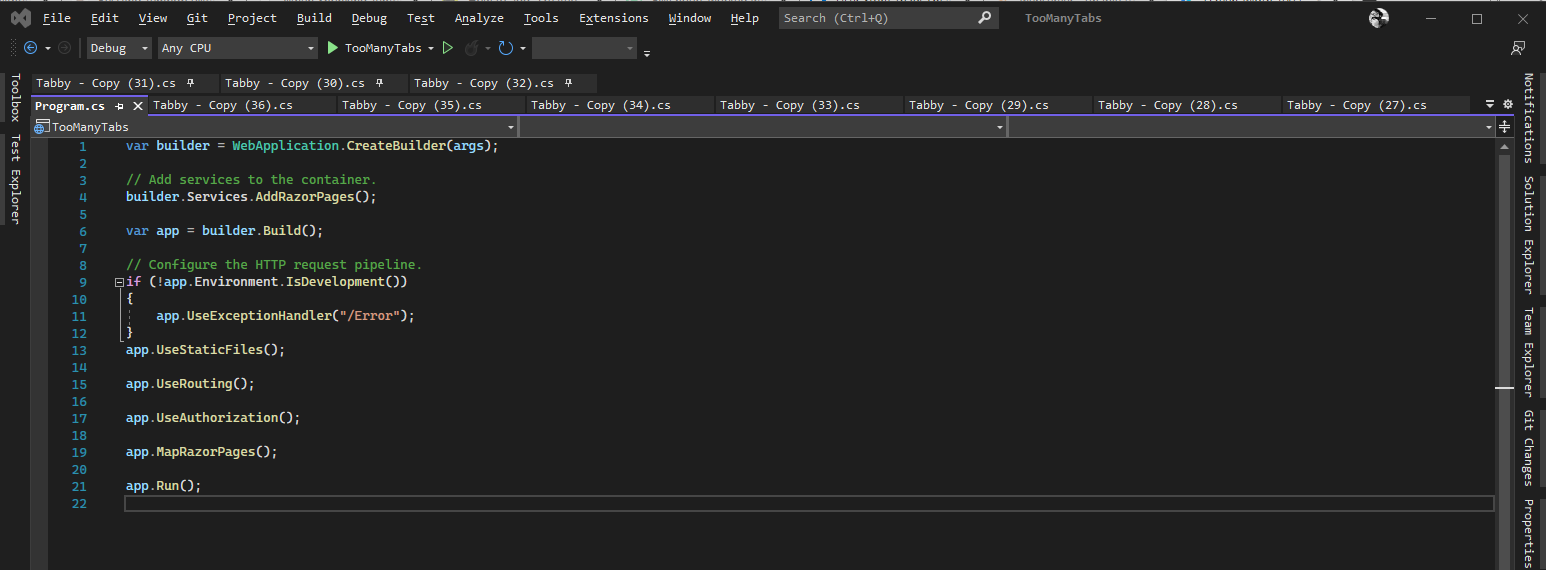Click the Restart/refresh circular arrow icon
The width and height of the screenshot is (1546, 570).
click(x=506, y=48)
